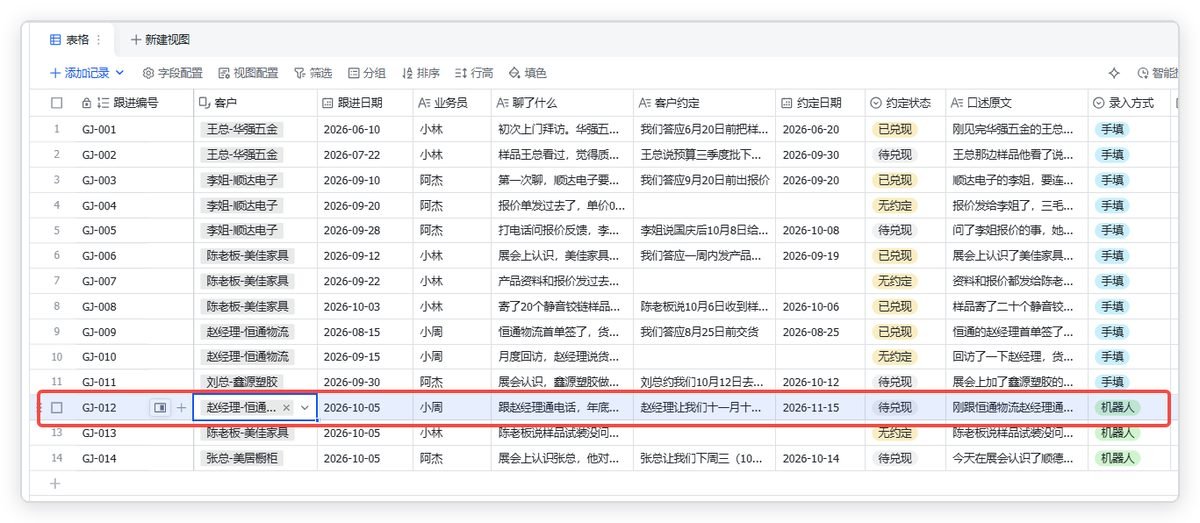The image size is (1200, 523).
Task: Click the 聊了什么 column header
Action: (562, 102)
